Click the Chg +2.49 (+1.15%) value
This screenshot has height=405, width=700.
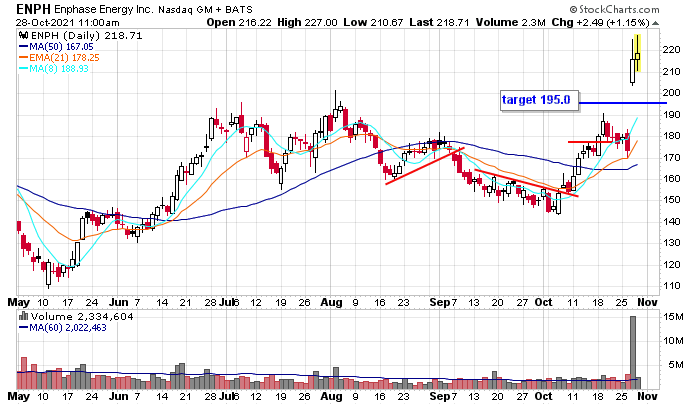click(600, 22)
